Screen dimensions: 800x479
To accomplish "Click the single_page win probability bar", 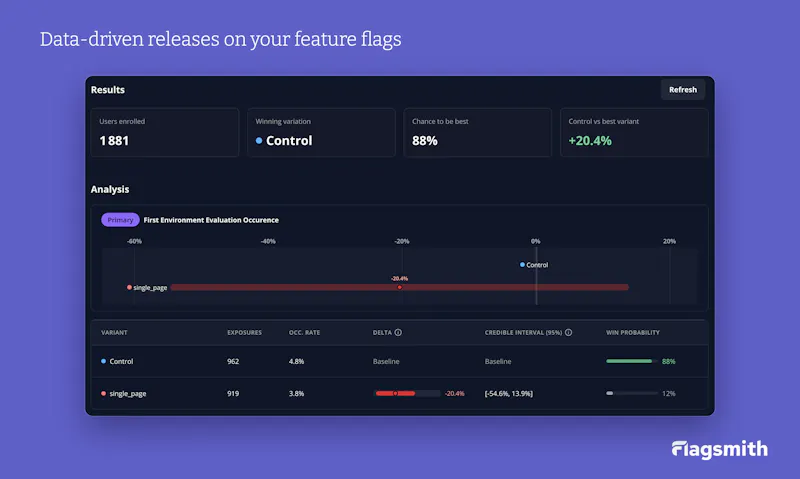I will coord(632,393).
